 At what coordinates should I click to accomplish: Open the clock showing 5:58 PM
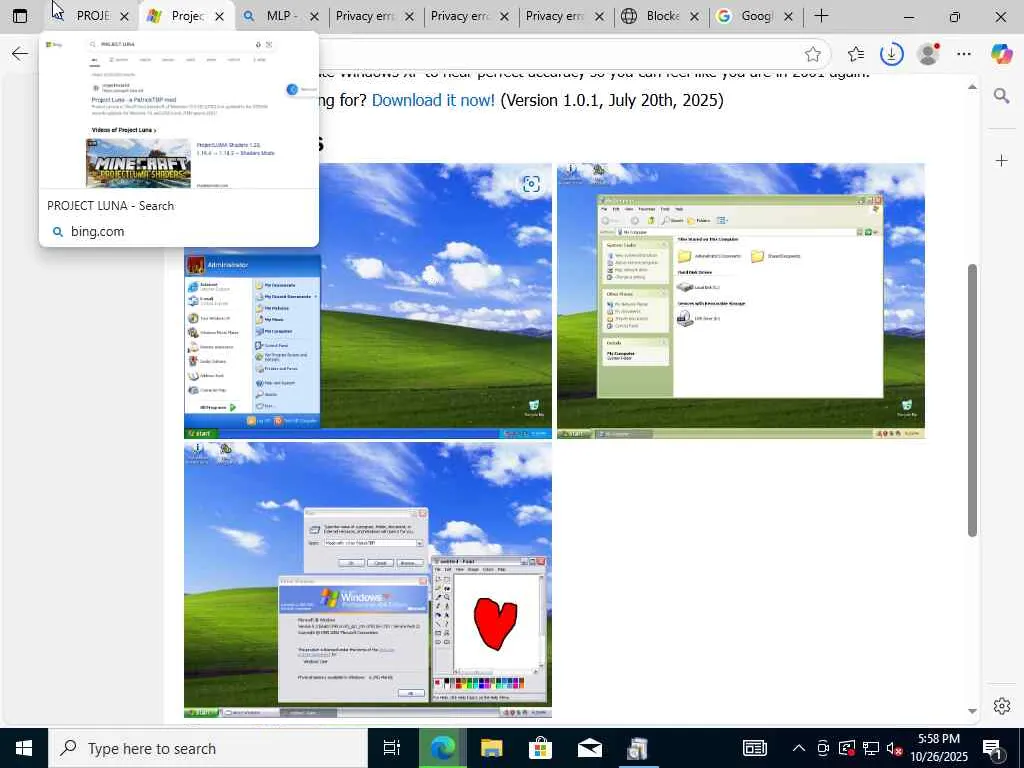[939, 748]
